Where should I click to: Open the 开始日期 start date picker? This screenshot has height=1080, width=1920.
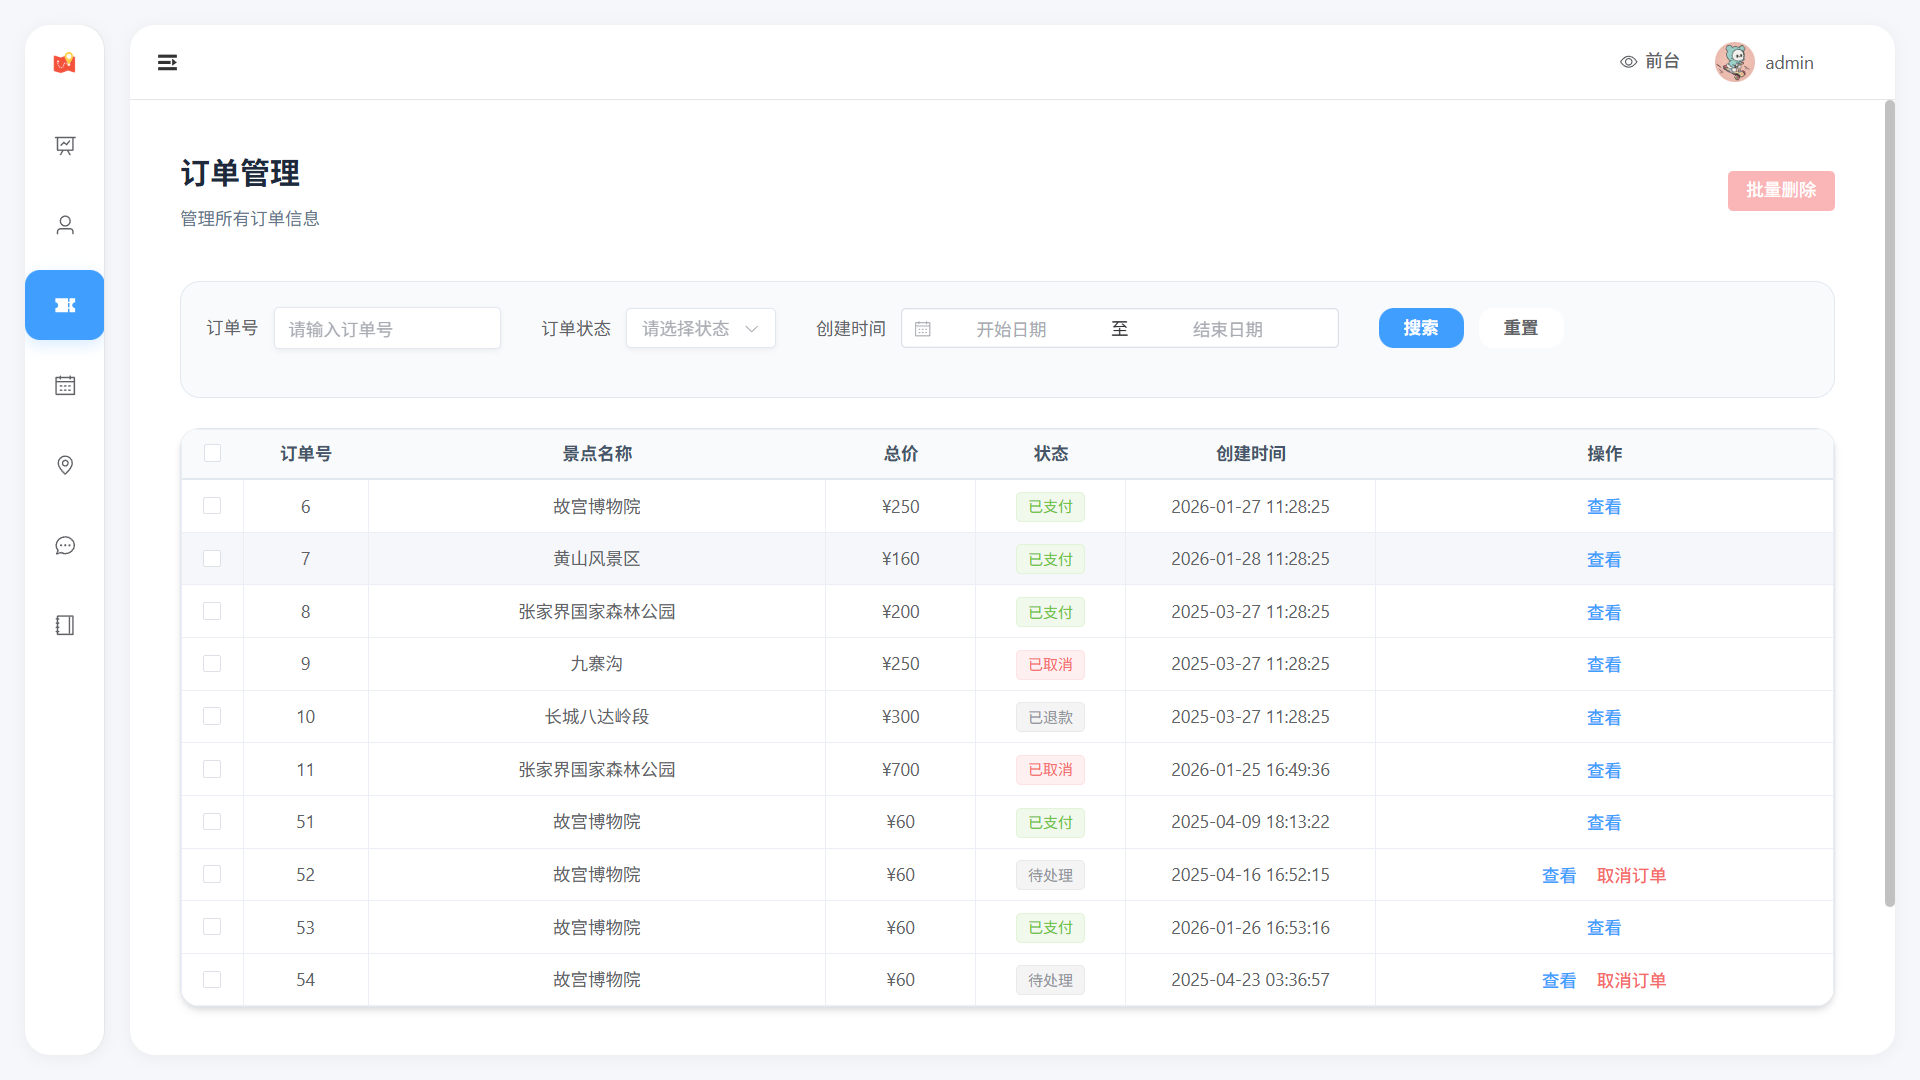pos(1010,329)
